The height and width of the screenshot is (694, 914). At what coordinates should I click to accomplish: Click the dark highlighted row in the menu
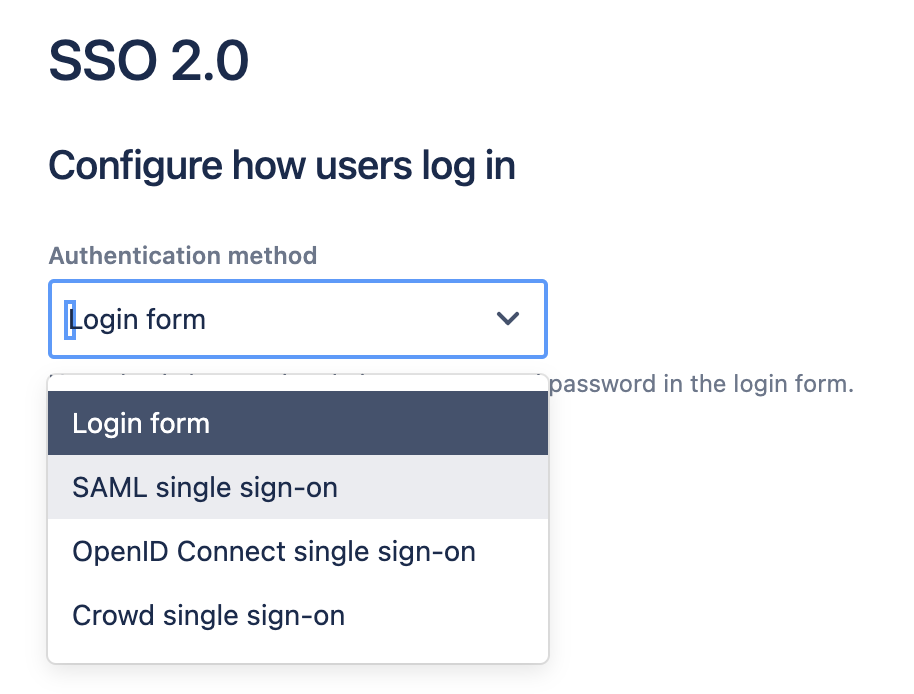pos(298,423)
